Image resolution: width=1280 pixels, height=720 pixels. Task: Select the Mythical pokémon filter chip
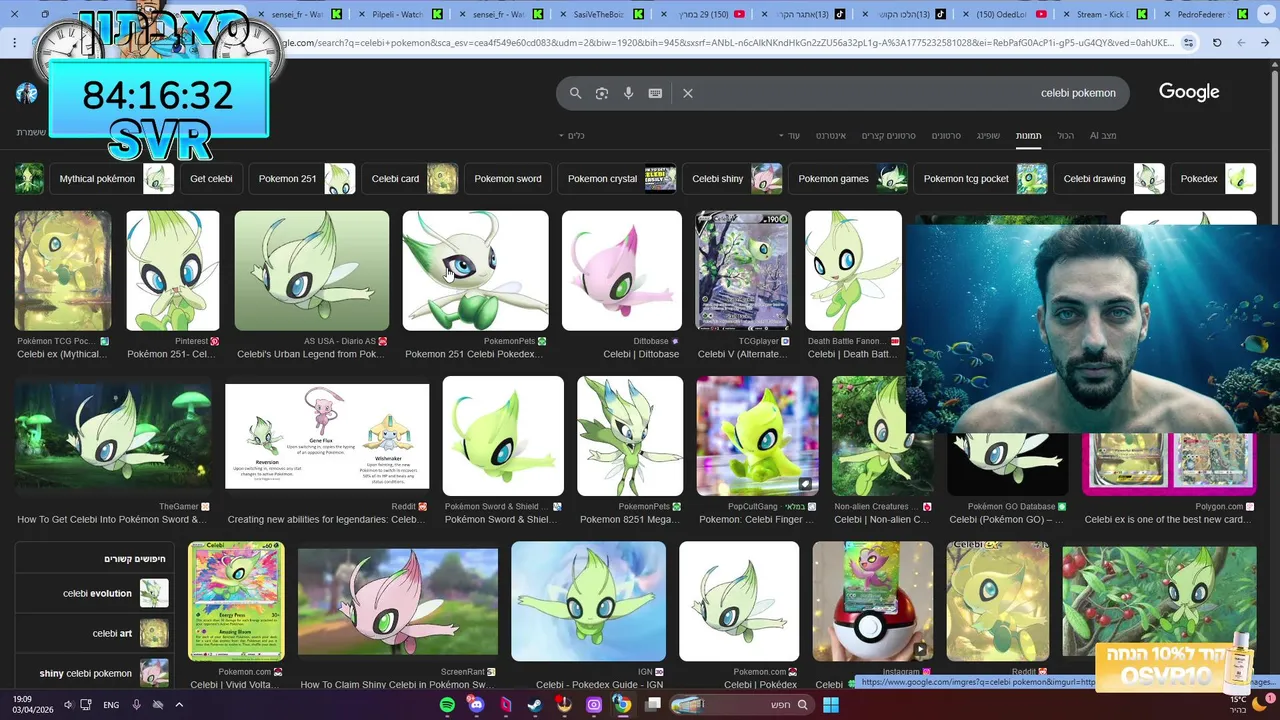(112, 179)
